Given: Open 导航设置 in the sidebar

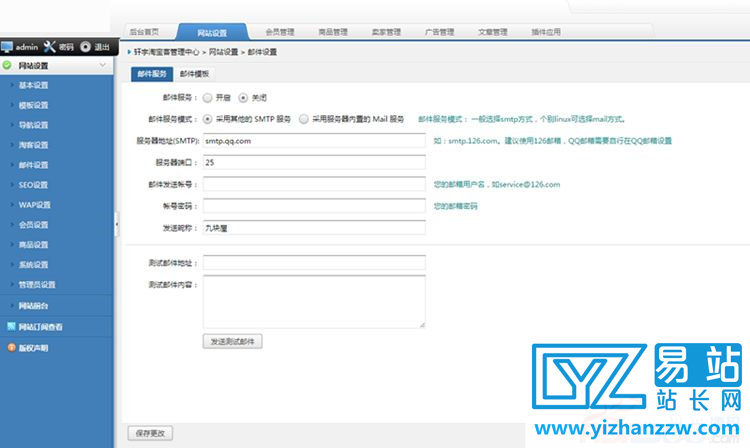Looking at the screenshot, I should 33,125.
